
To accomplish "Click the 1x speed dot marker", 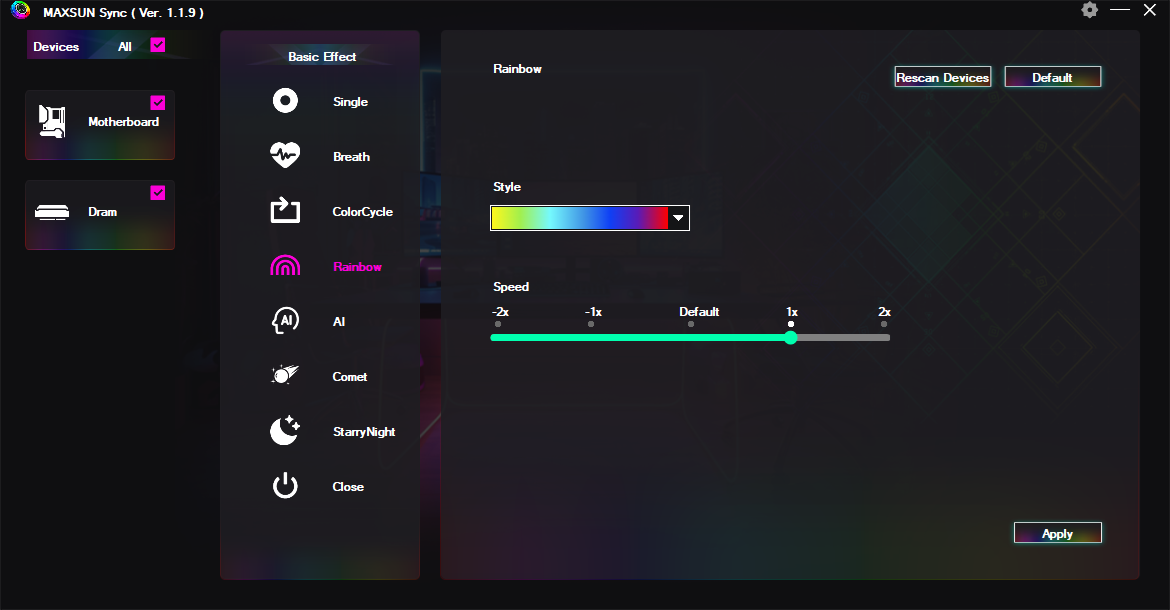I will tap(791, 324).
